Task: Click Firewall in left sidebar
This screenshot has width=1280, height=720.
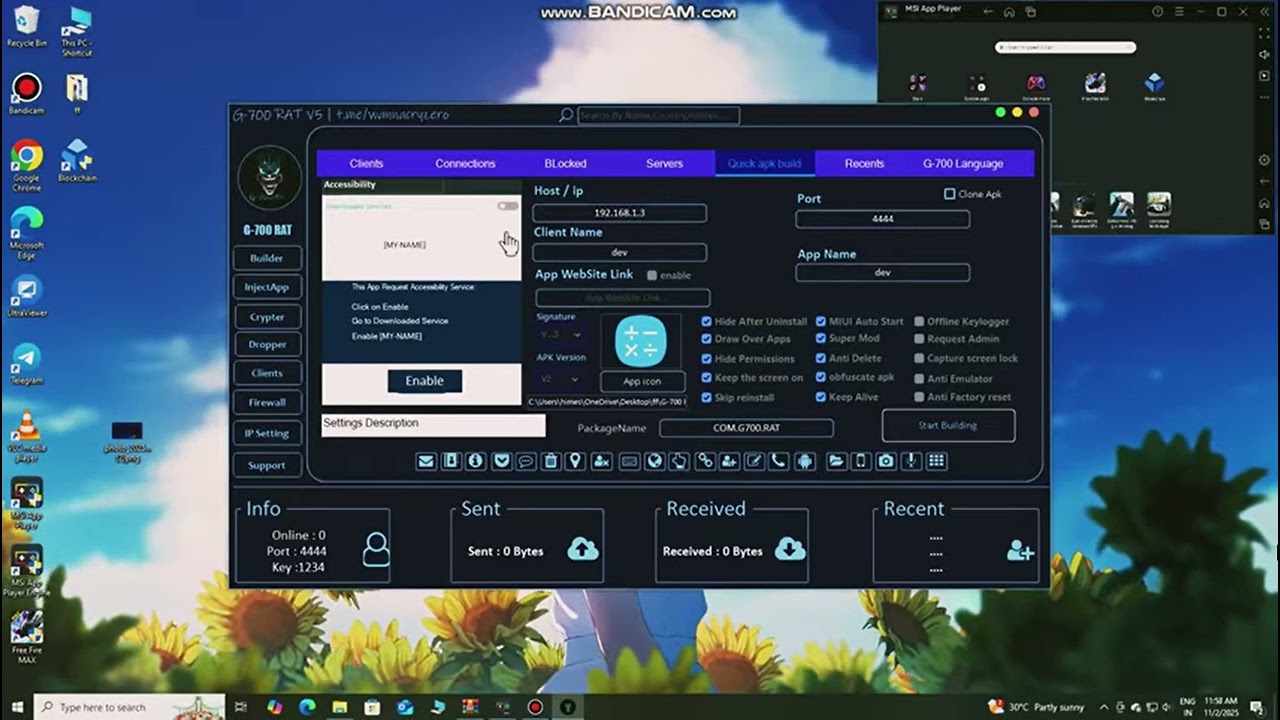Action: pos(267,402)
